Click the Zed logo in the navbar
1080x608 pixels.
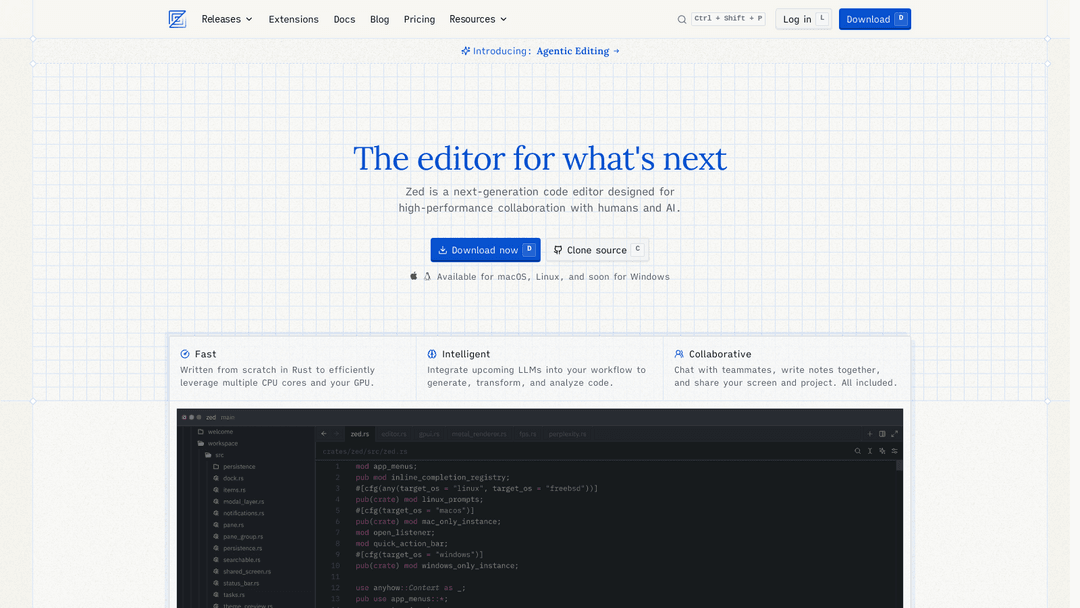(177, 19)
